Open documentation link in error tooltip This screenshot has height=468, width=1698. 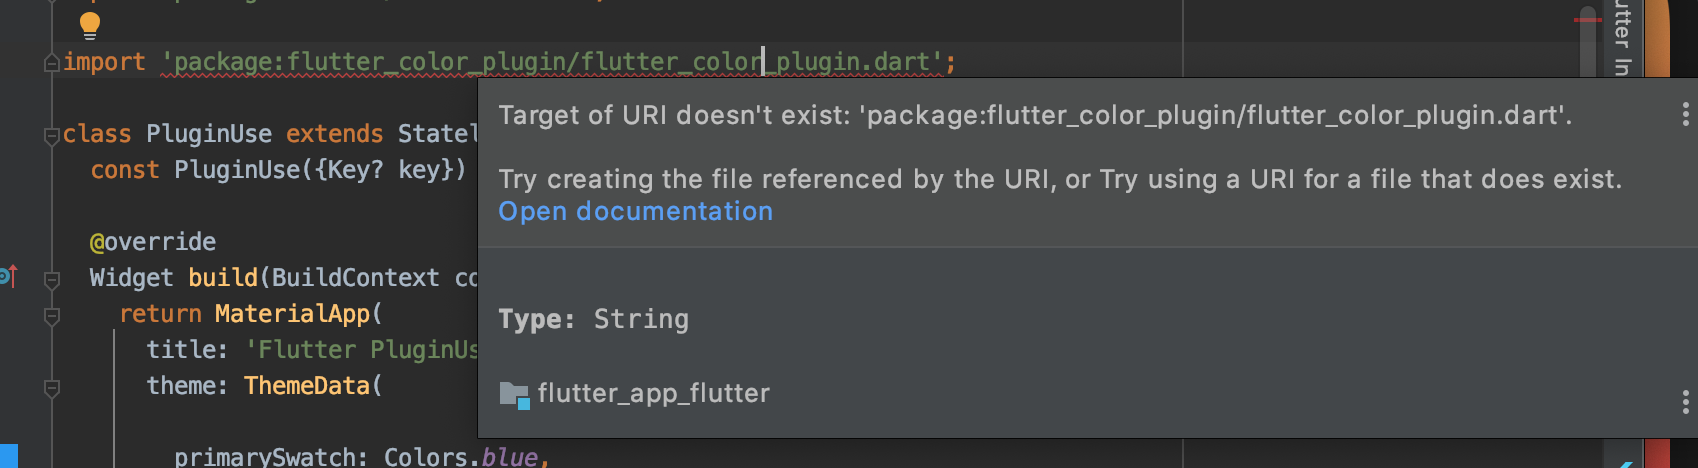coord(635,212)
